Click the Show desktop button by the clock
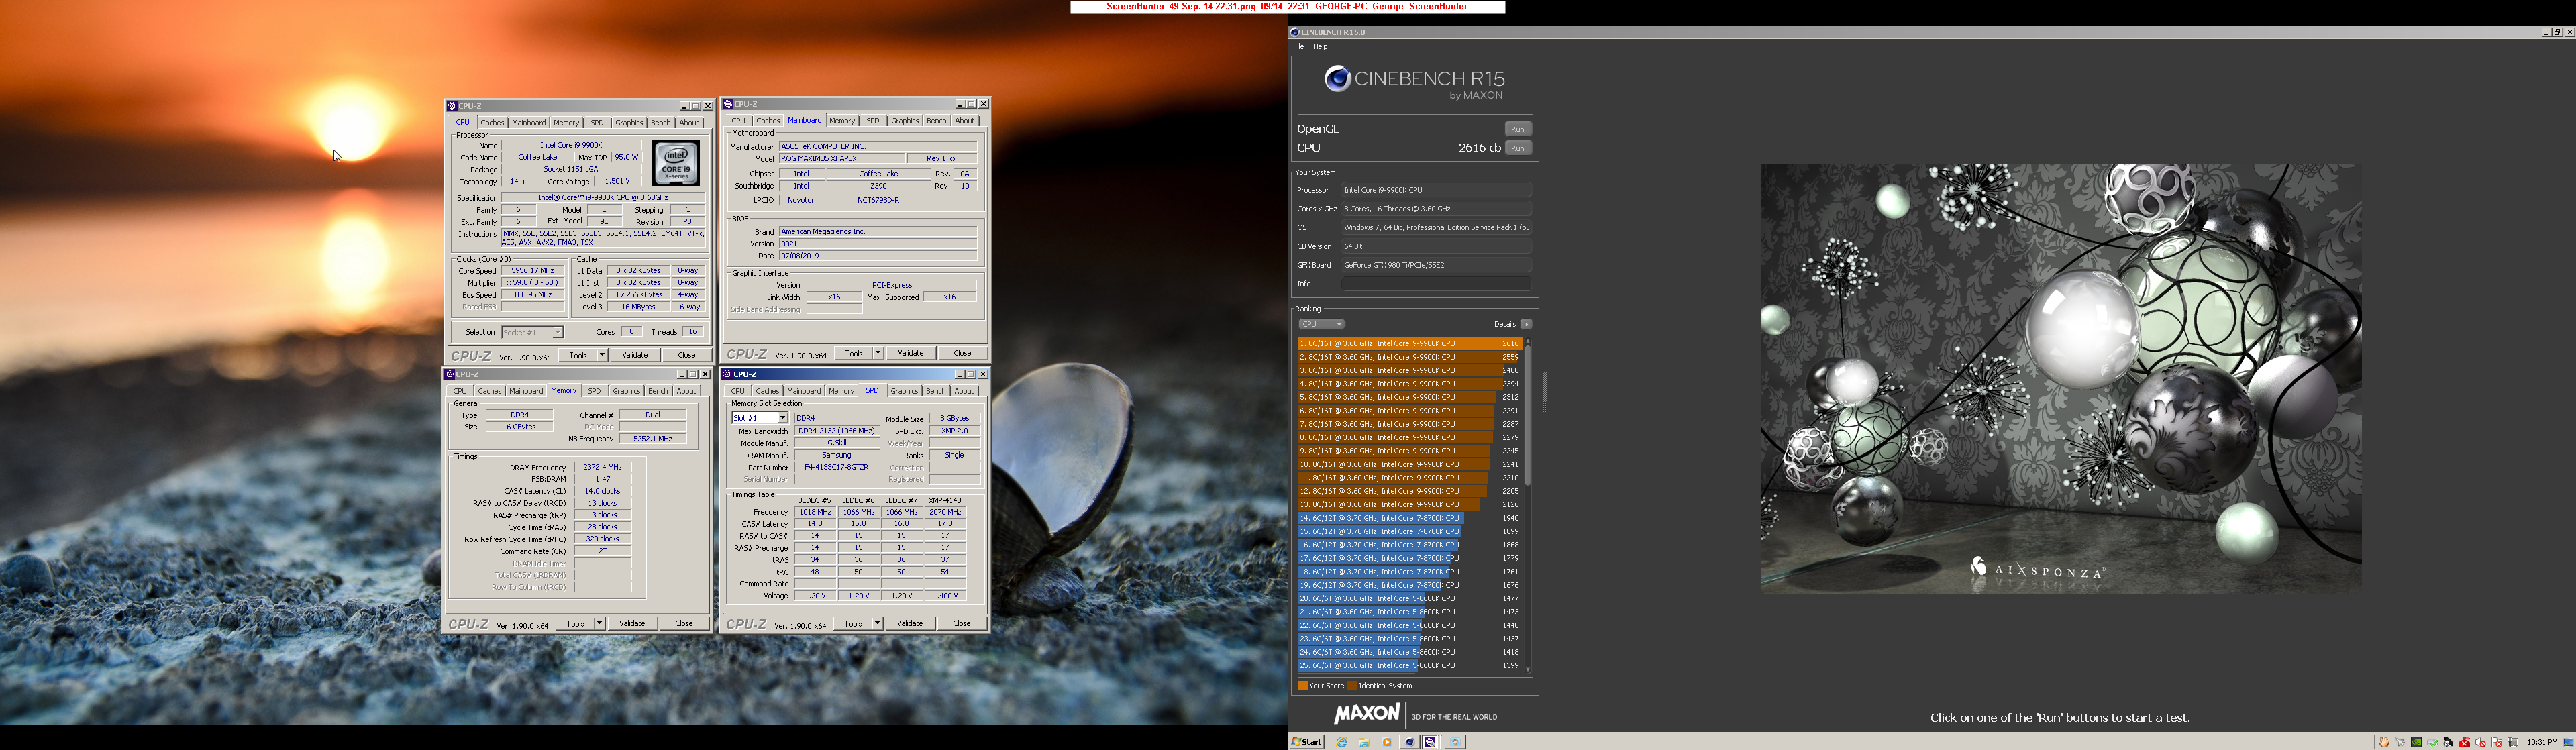2576x750 pixels. tap(2568, 742)
